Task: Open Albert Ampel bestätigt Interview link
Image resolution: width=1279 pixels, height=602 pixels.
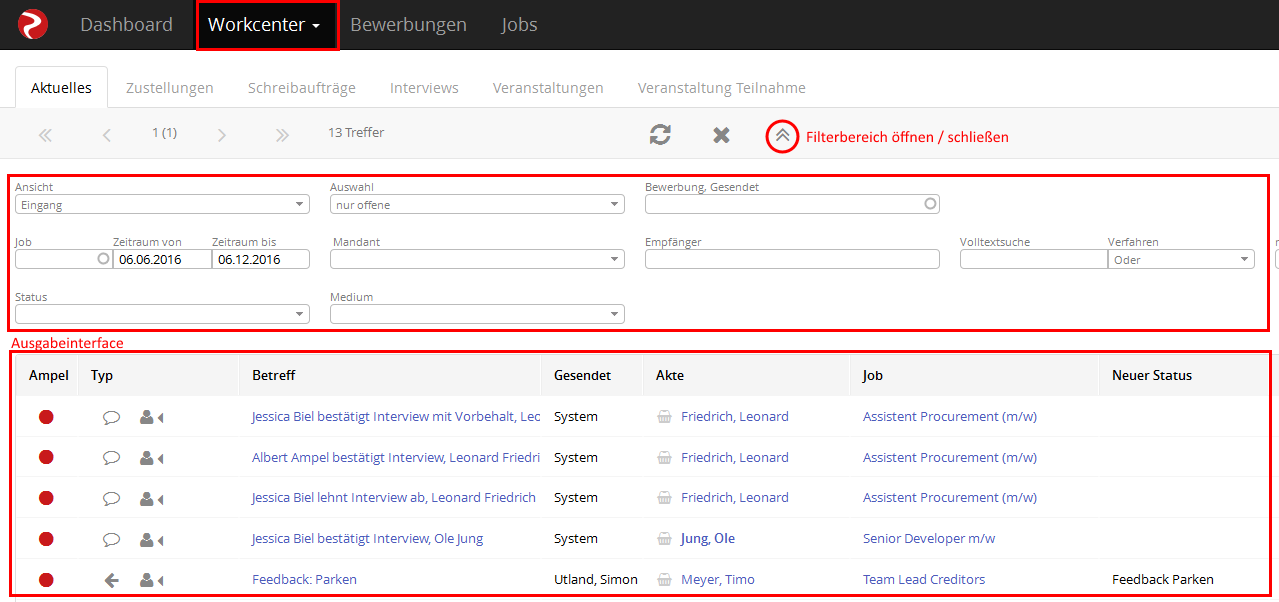Action: click(x=396, y=458)
